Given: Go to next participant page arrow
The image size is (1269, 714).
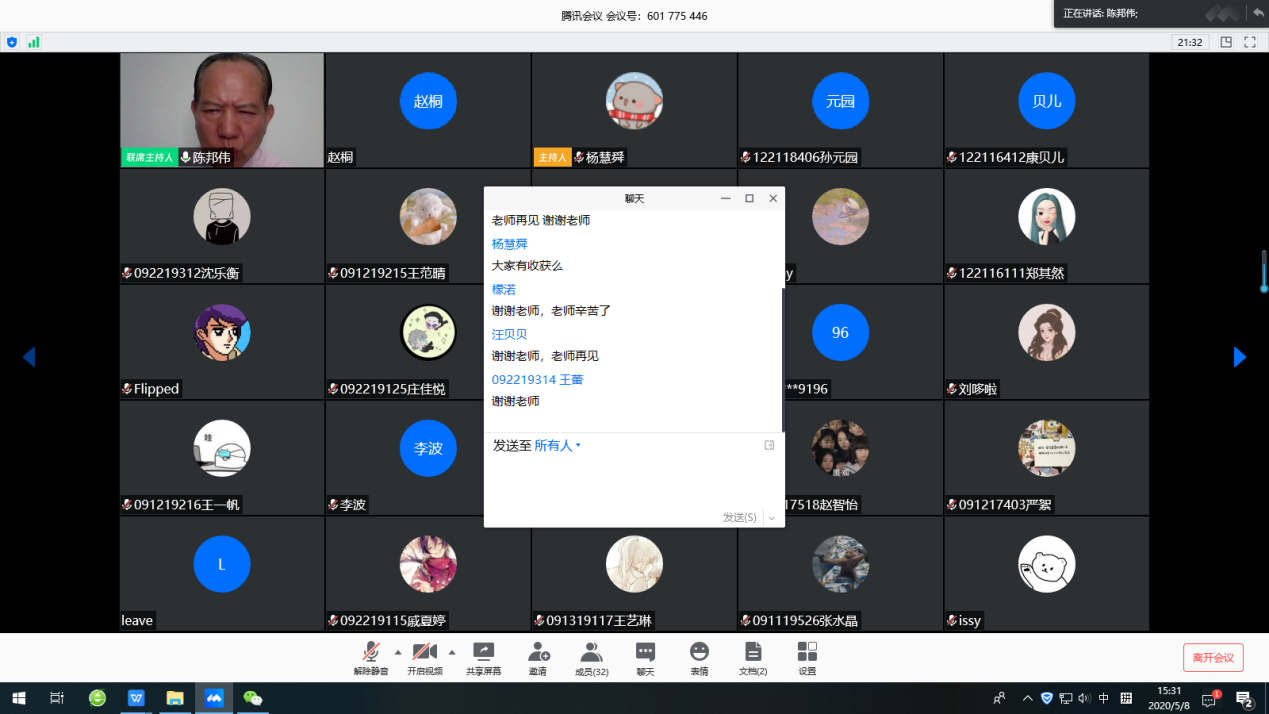Looking at the screenshot, I should 1240,357.
